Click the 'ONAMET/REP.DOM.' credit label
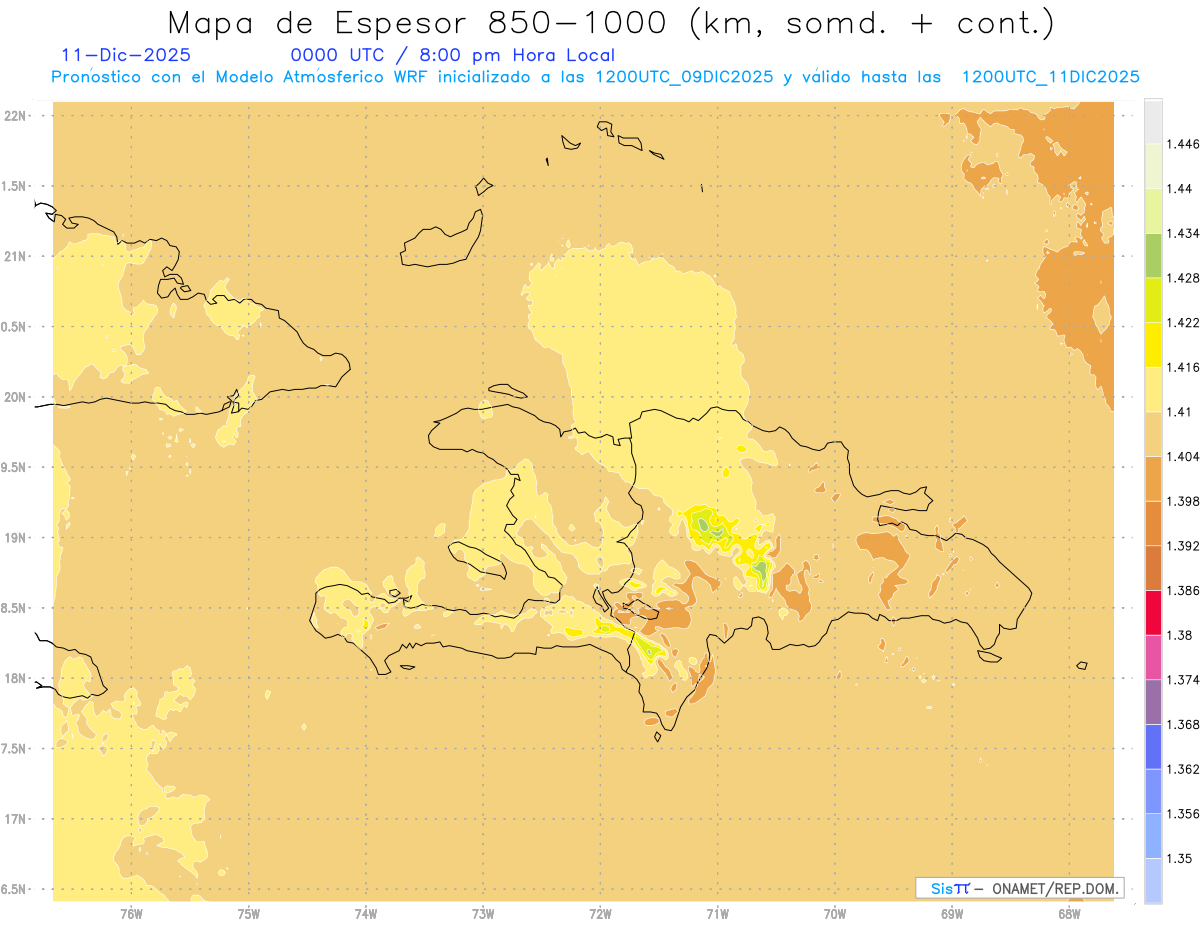This screenshot has height=927, width=1200. tap(1053, 888)
